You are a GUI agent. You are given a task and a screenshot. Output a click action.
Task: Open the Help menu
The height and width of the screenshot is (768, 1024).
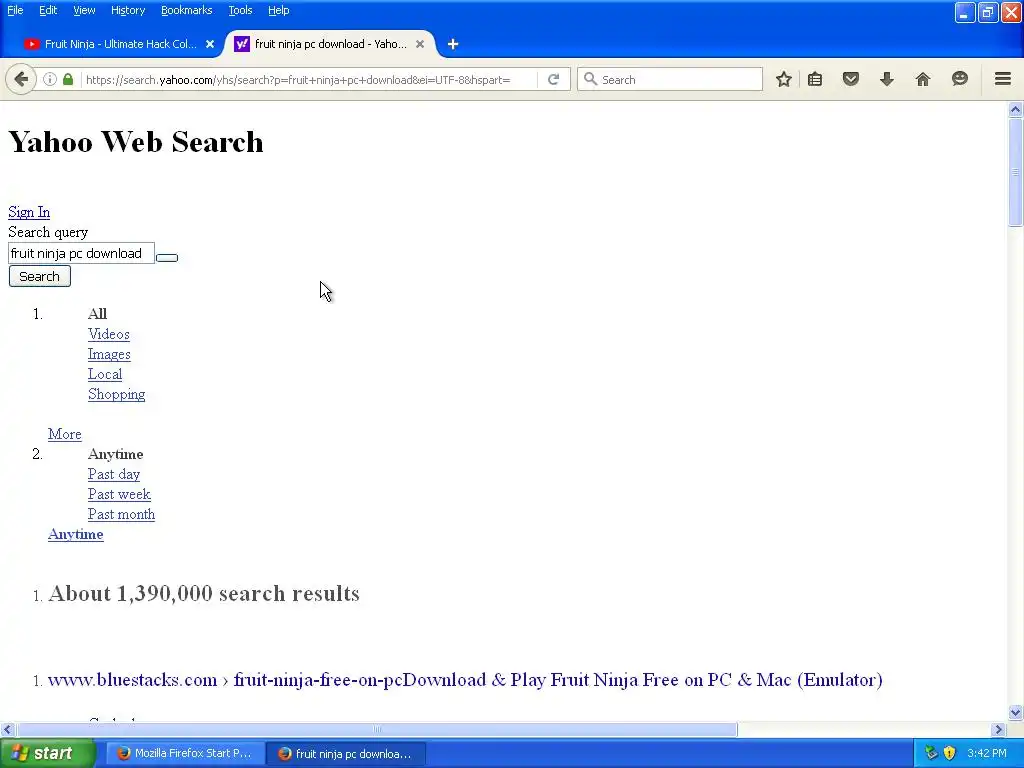click(x=278, y=10)
